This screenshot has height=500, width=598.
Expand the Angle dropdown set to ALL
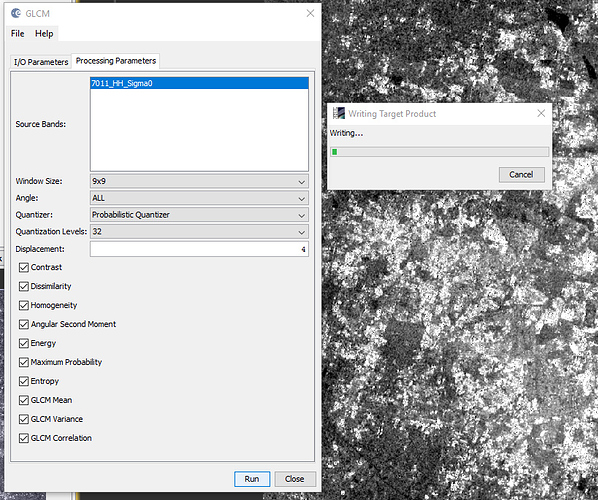pyautogui.click(x=199, y=198)
